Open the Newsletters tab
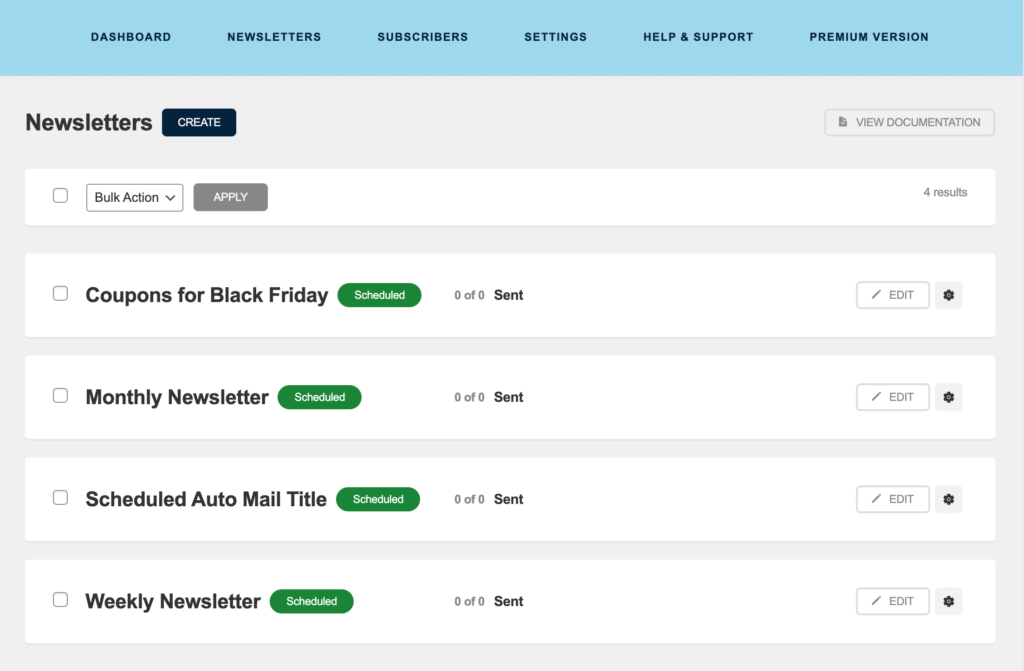This screenshot has width=1024, height=671. tap(274, 37)
